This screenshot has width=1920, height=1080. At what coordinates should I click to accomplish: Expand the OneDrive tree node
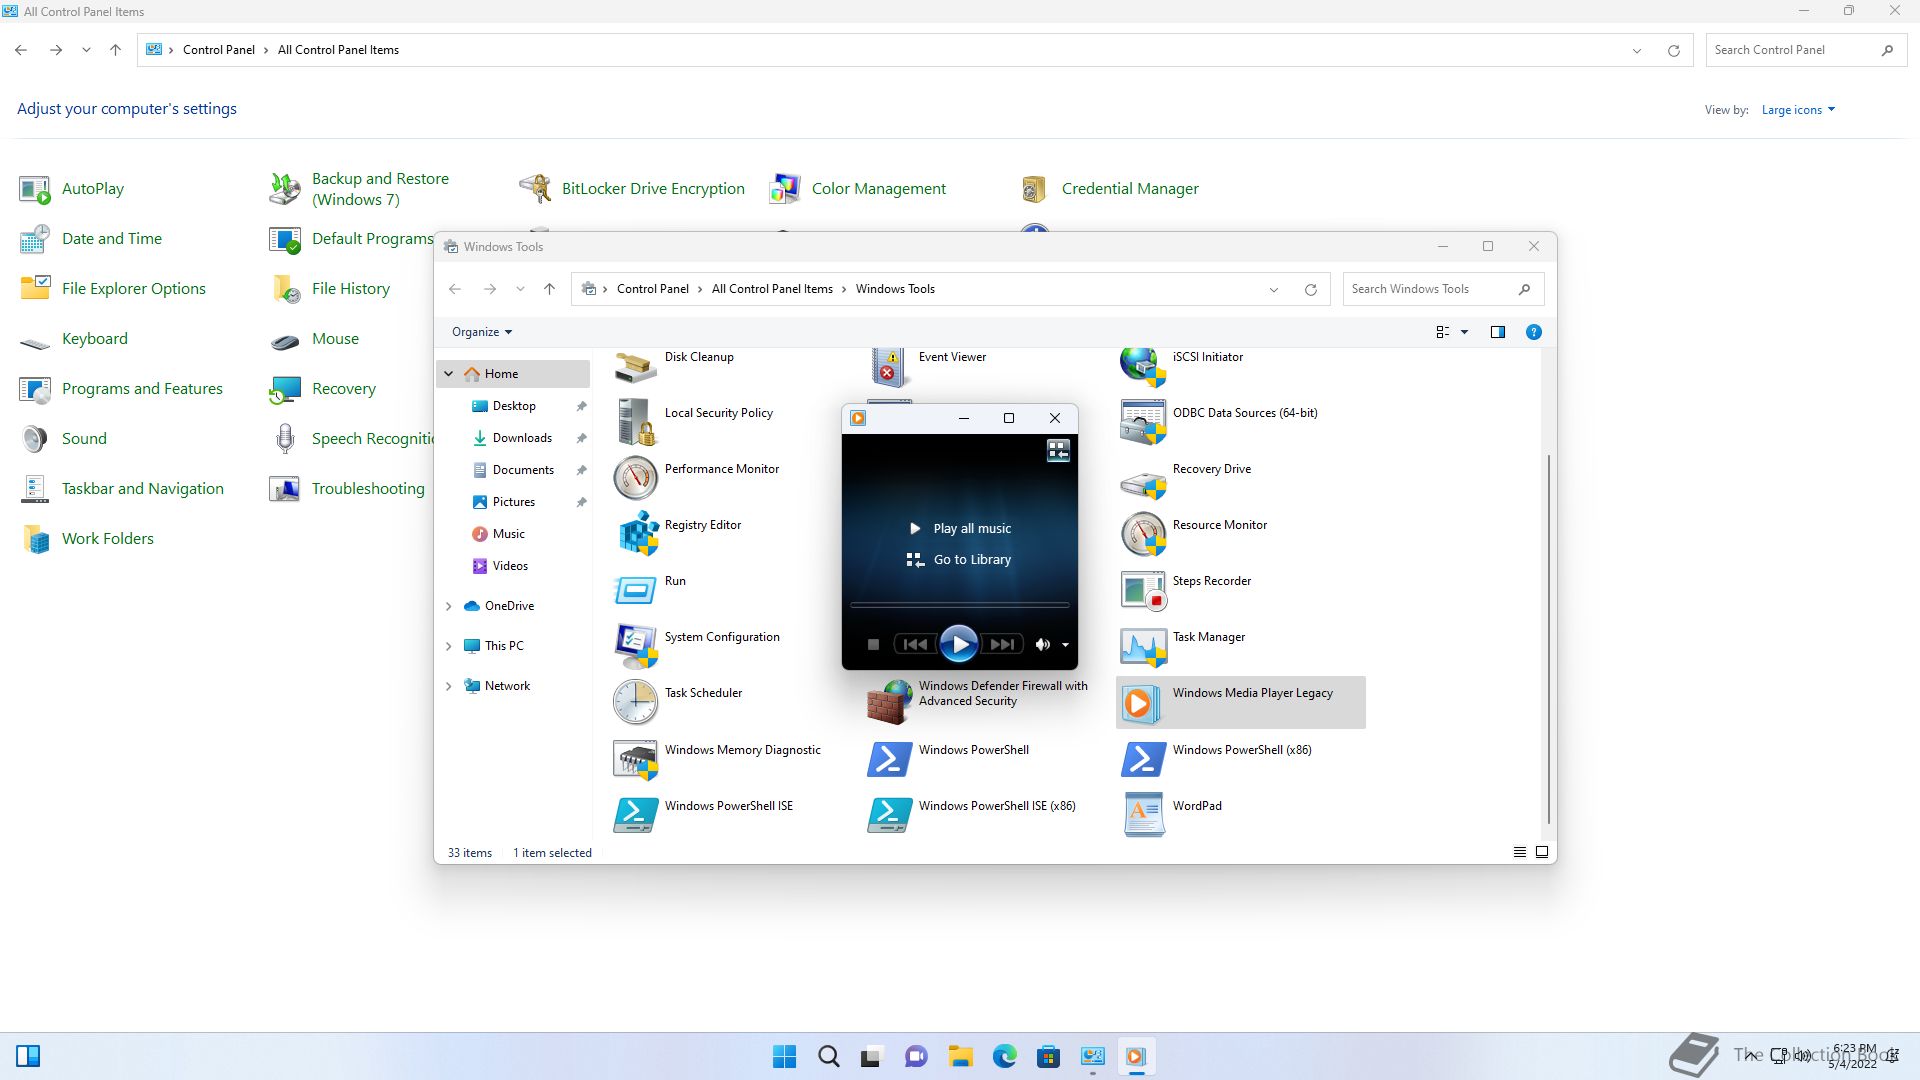[x=449, y=606]
